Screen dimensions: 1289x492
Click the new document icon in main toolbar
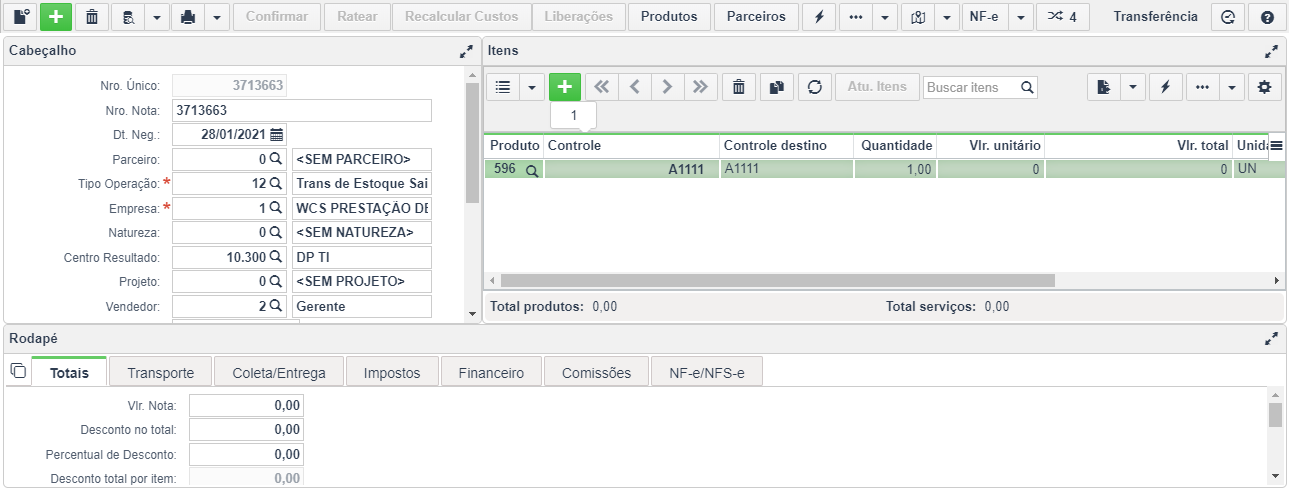point(21,17)
